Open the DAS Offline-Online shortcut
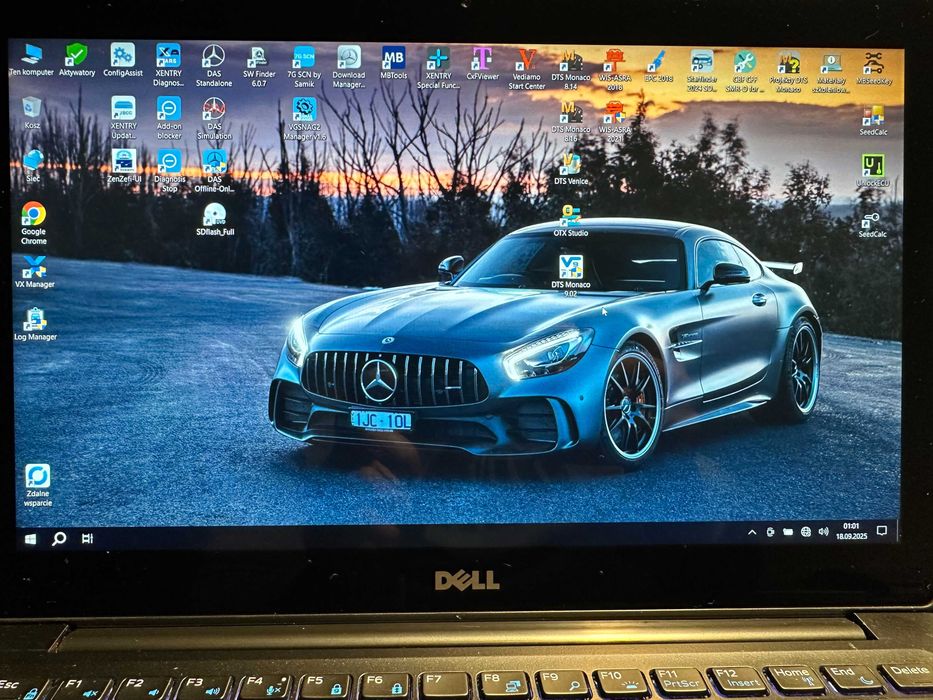 pos(214,171)
